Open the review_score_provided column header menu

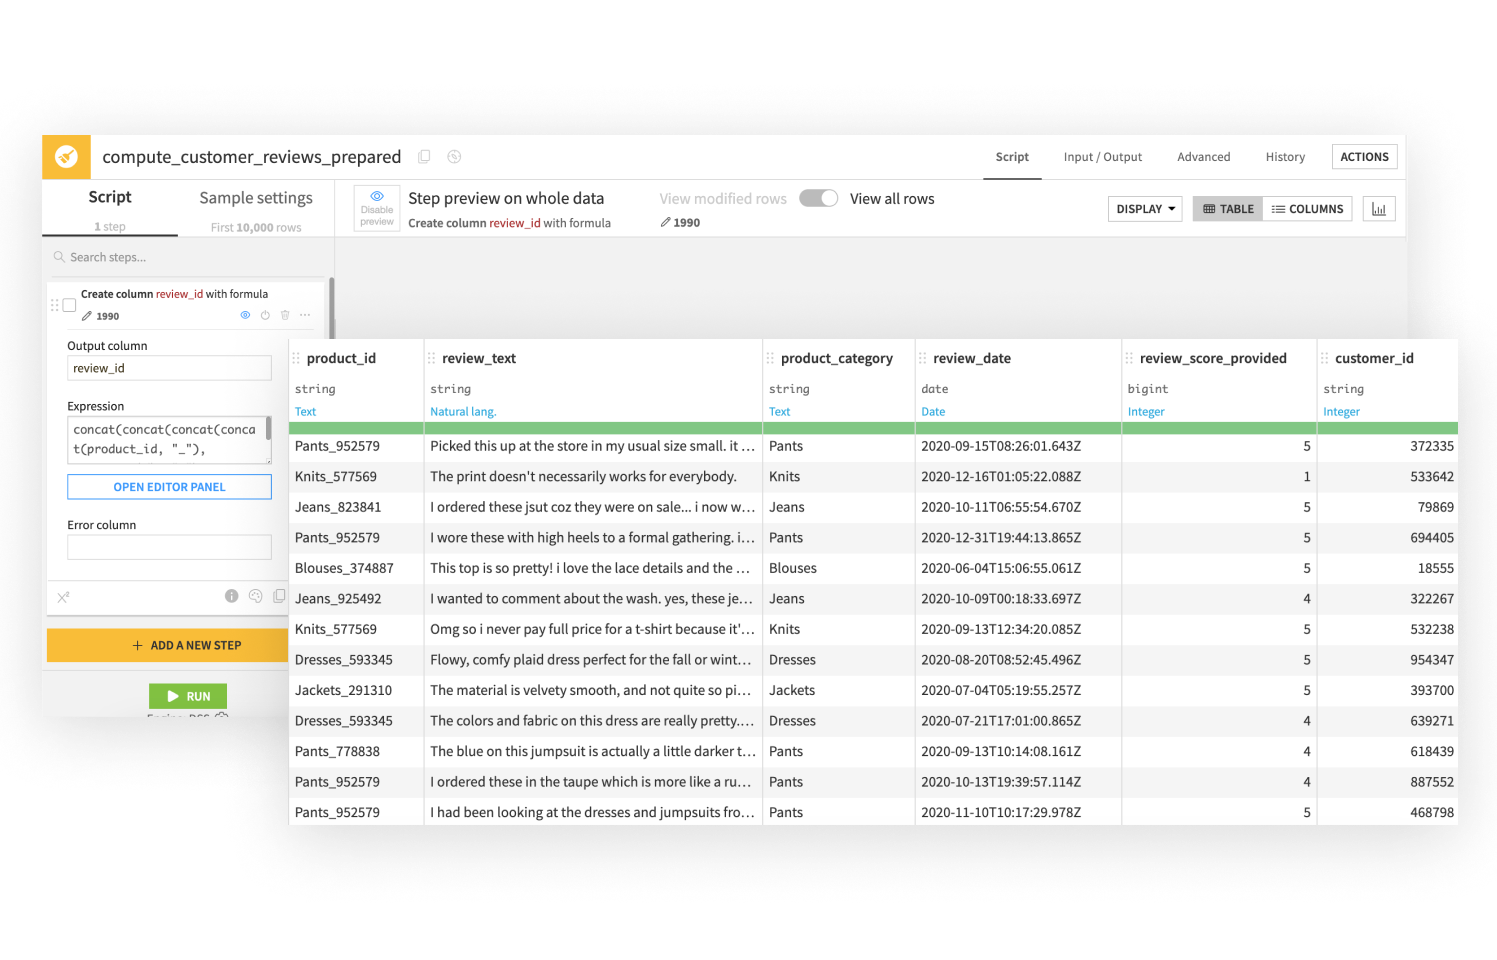tap(1213, 358)
